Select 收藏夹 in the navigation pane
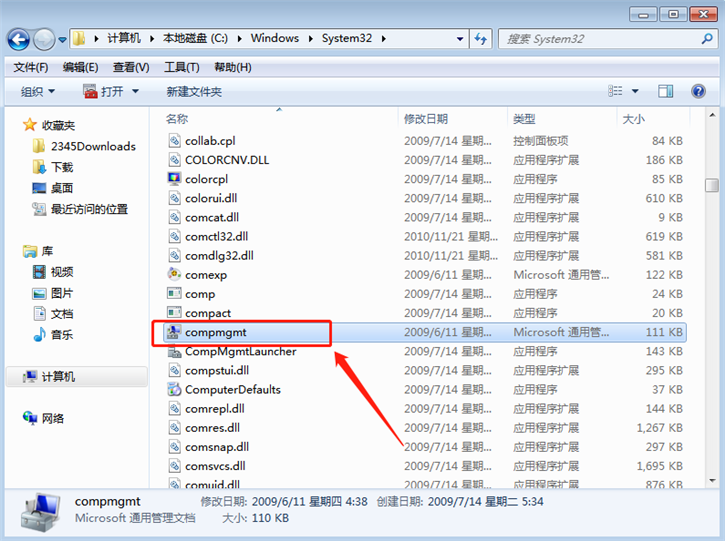 49,125
